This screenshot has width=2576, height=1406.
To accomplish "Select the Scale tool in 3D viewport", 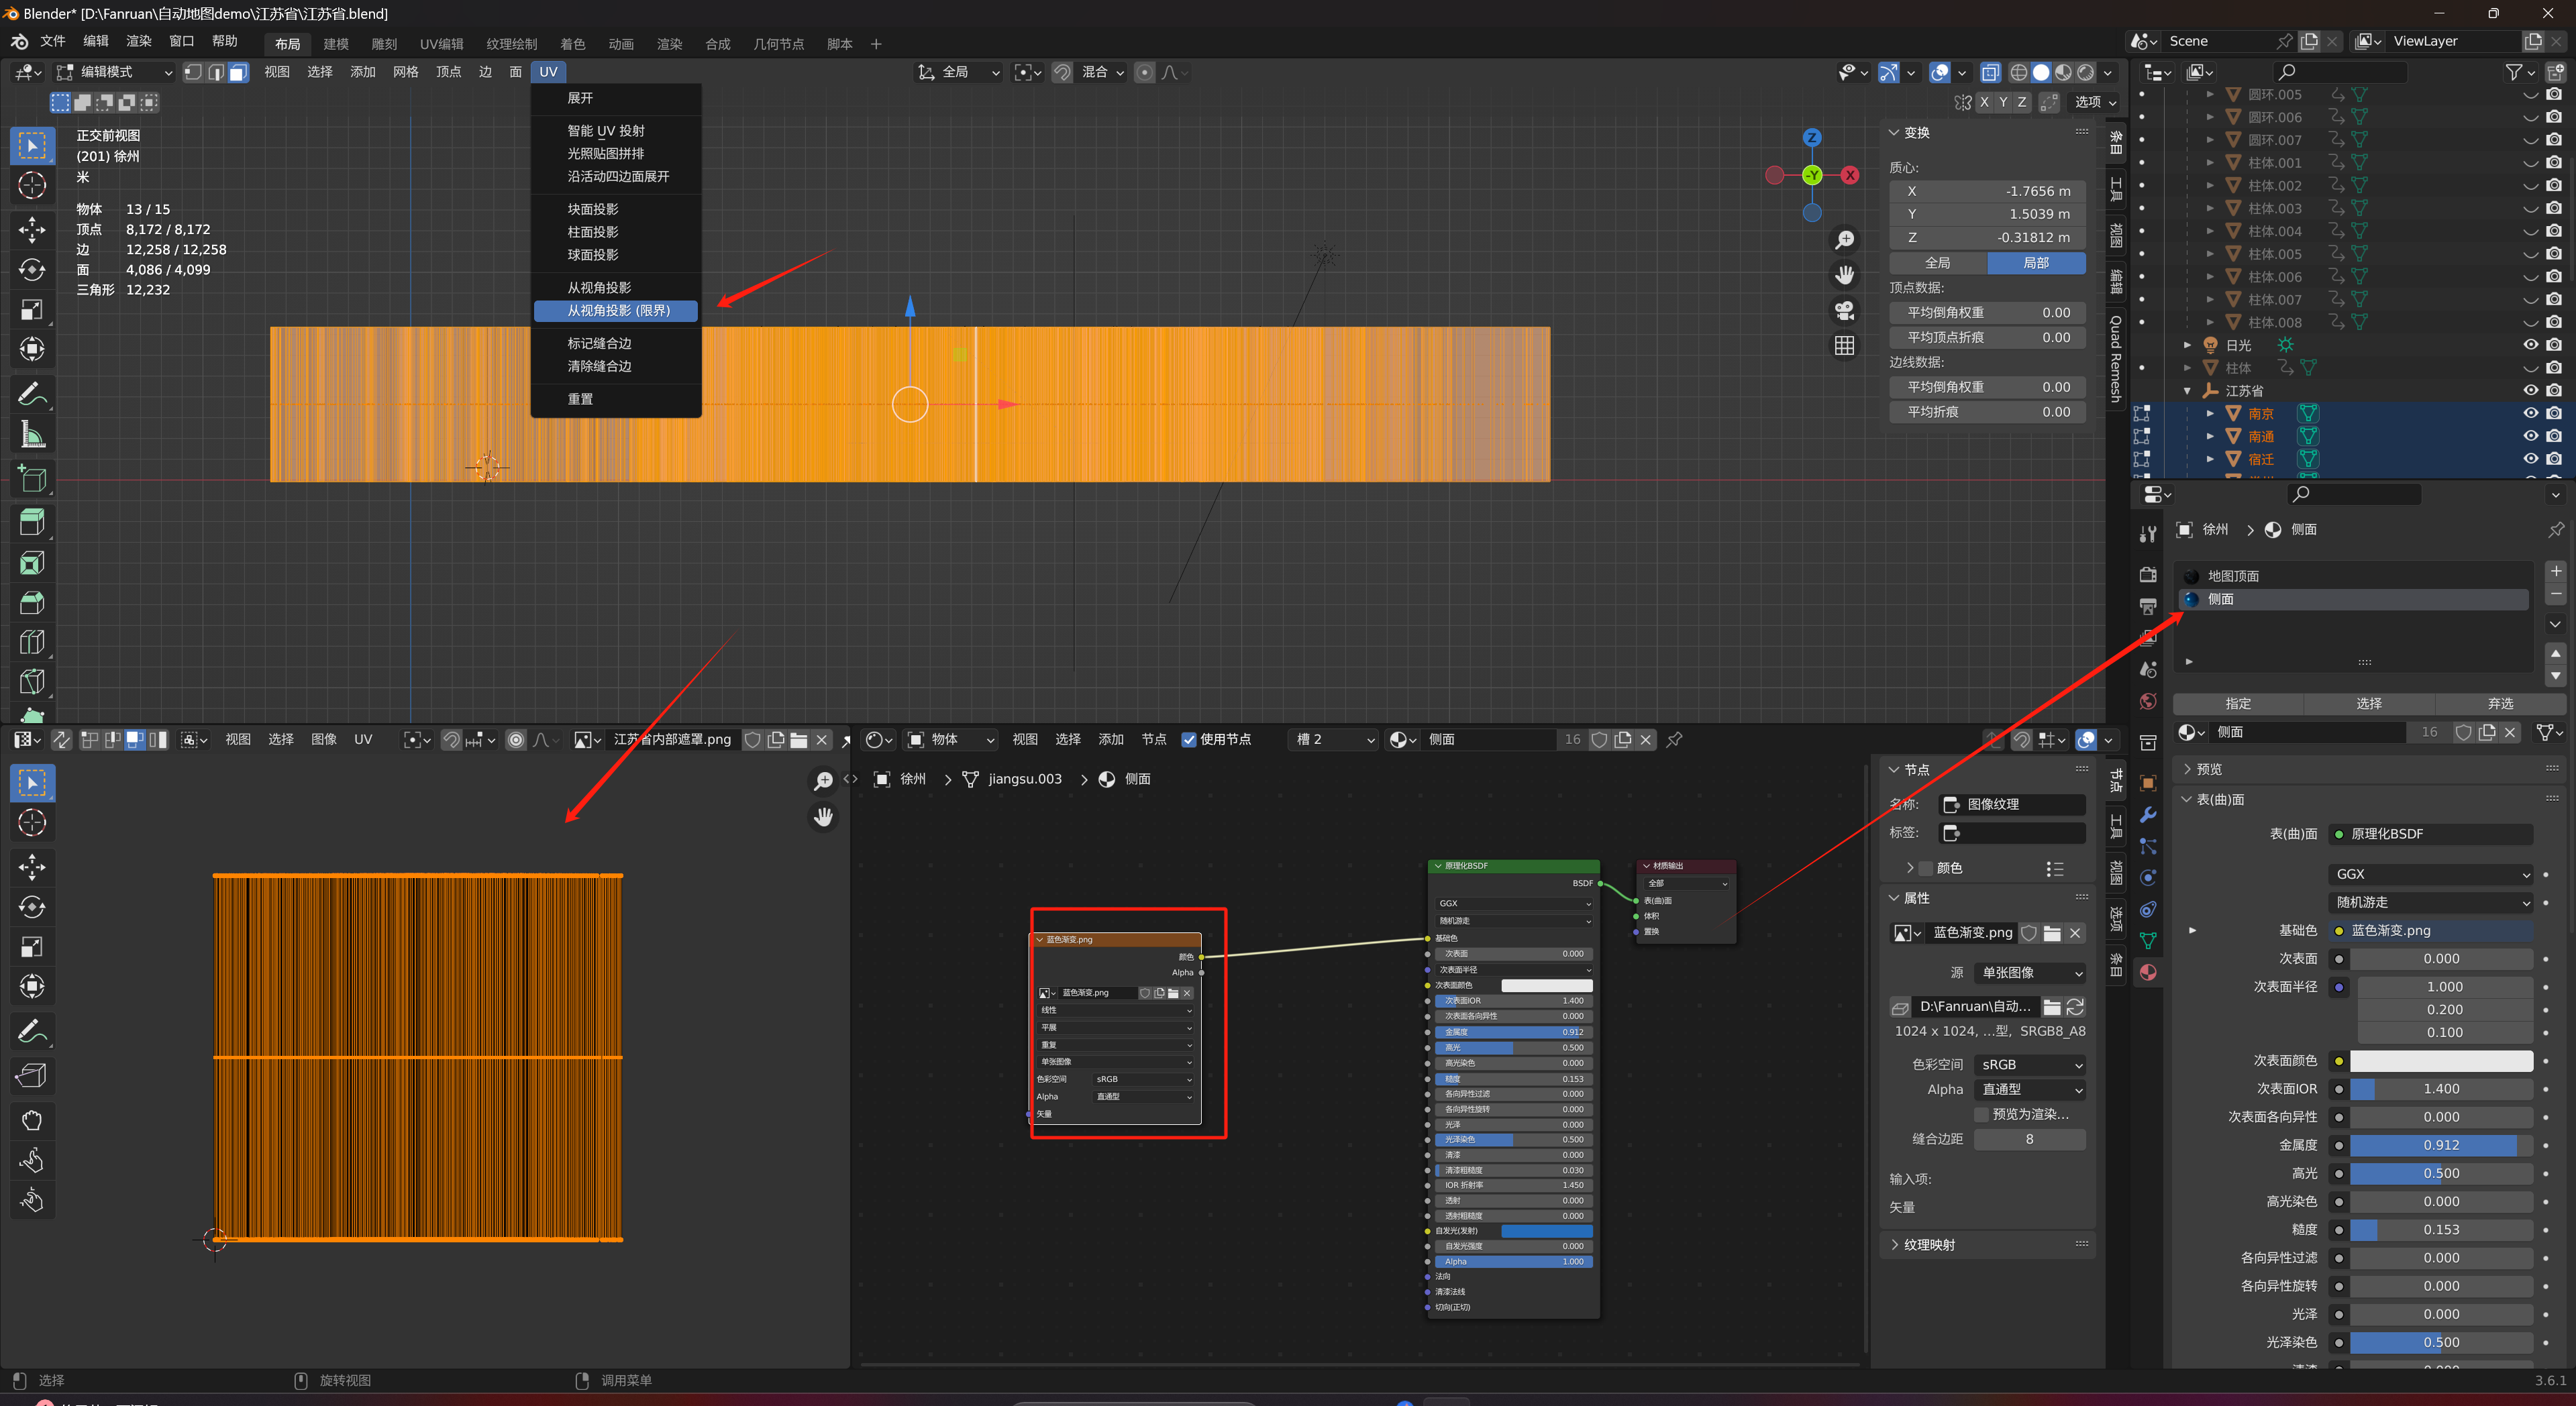I will 32,310.
